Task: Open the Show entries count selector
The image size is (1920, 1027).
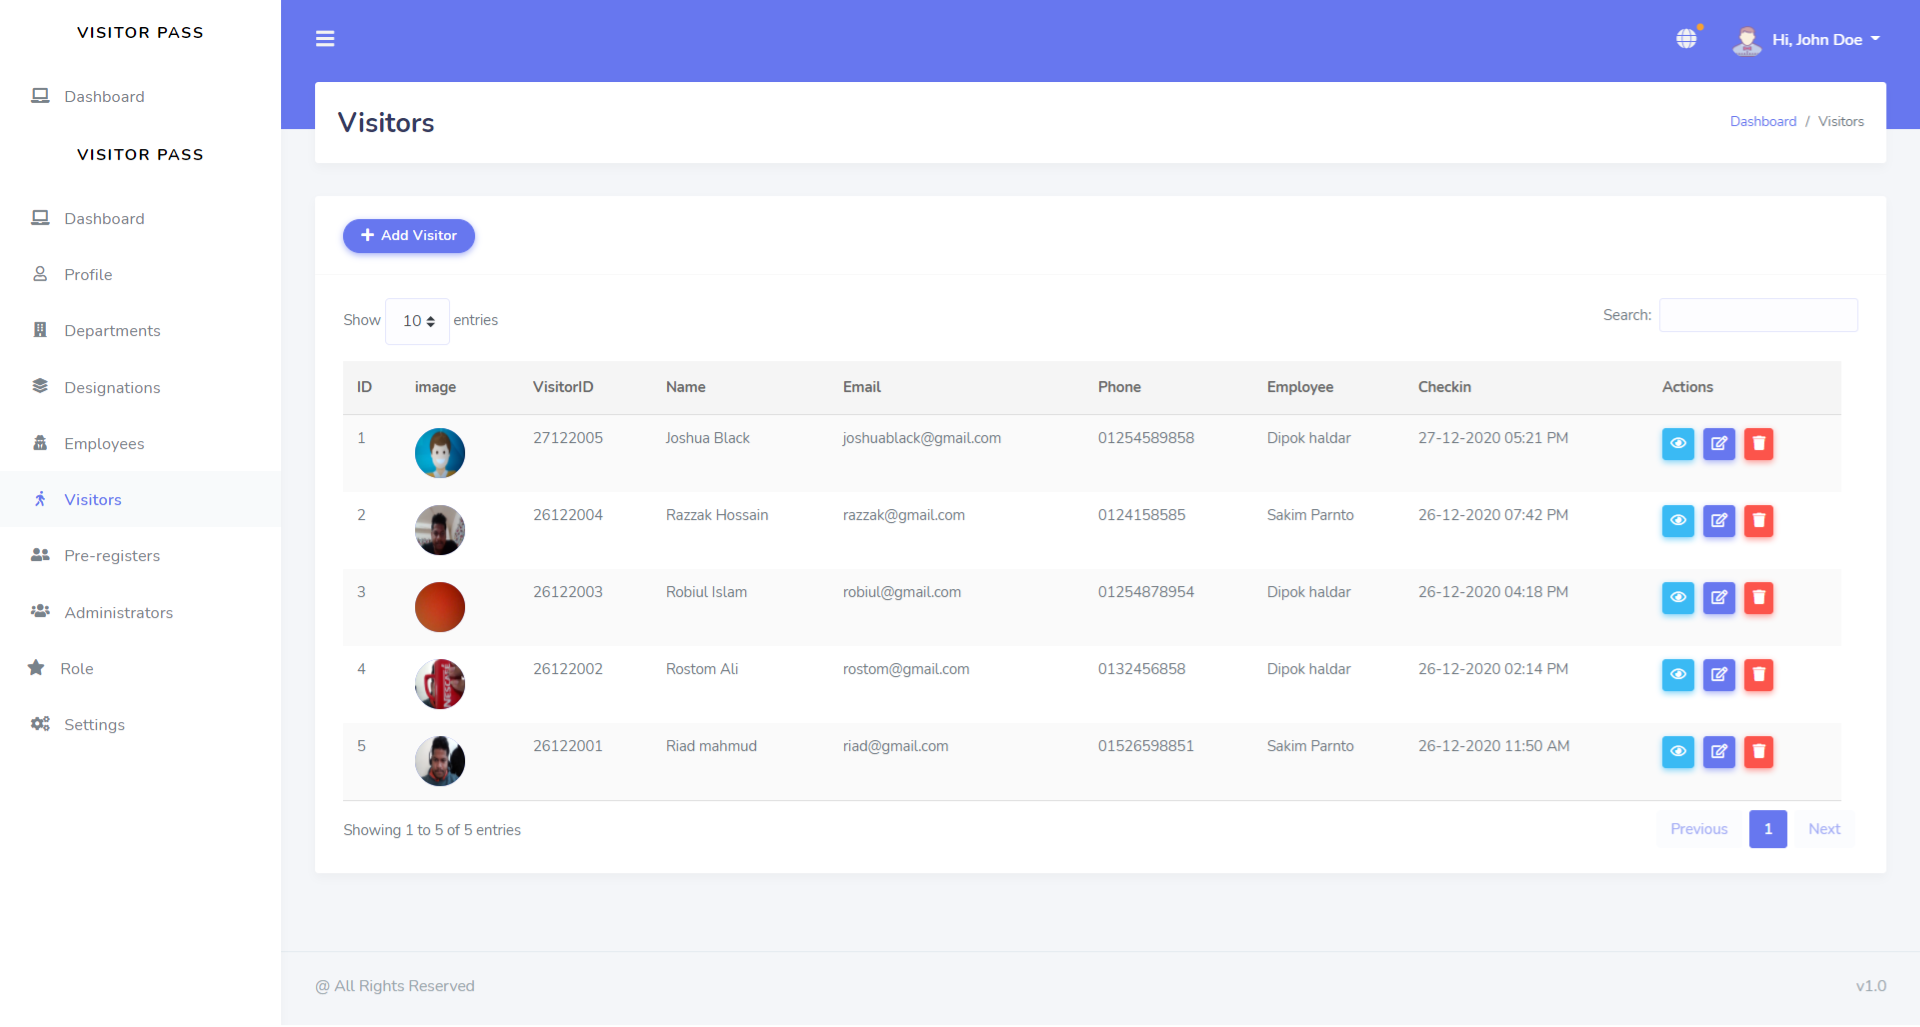Action: pos(417,320)
